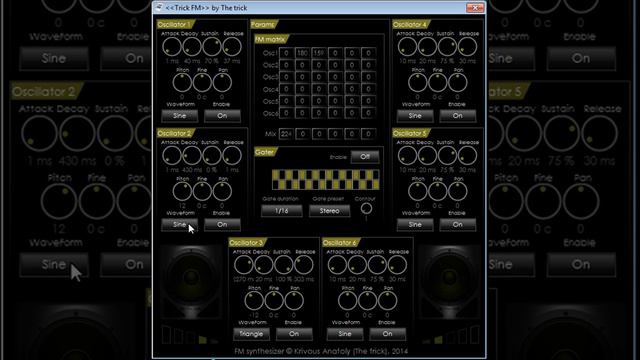The height and width of the screenshot is (360, 640).
Task: Select FM matrix Osc1 cell 159
Action: tap(319, 53)
